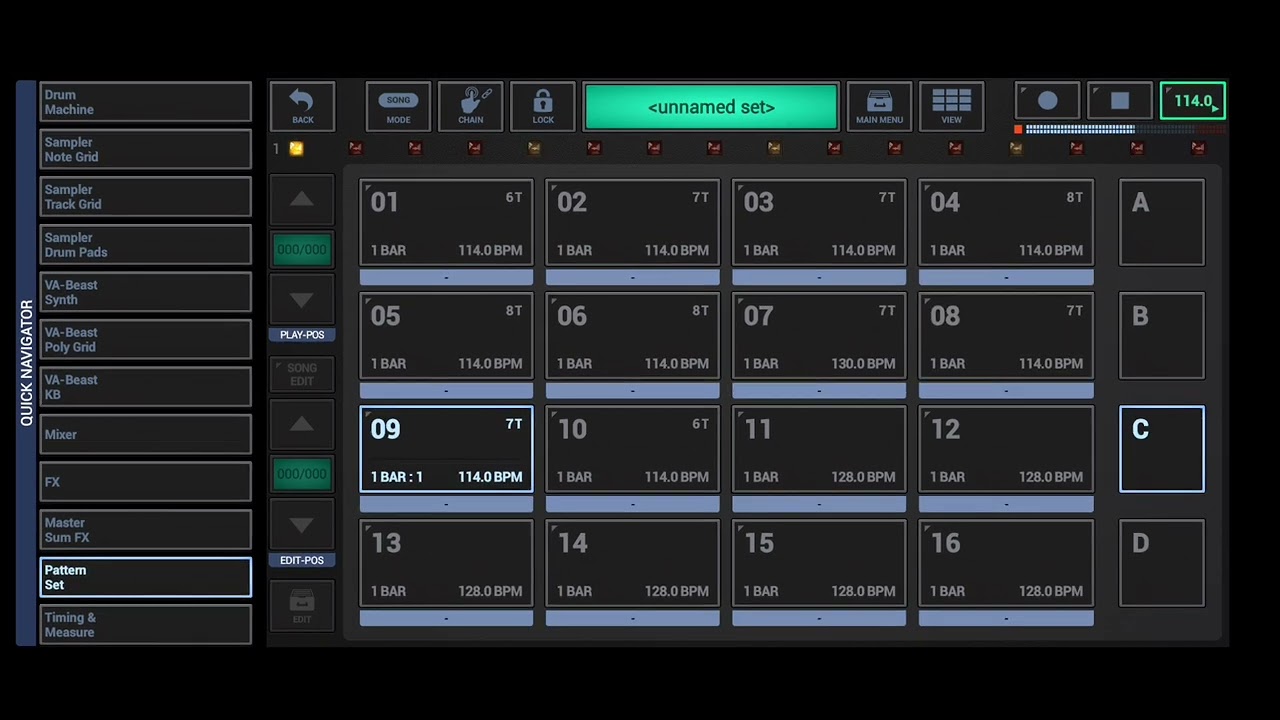Tap the <unnamed set> title display
This screenshot has width=1280, height=720.
click(x=711, y=107)
